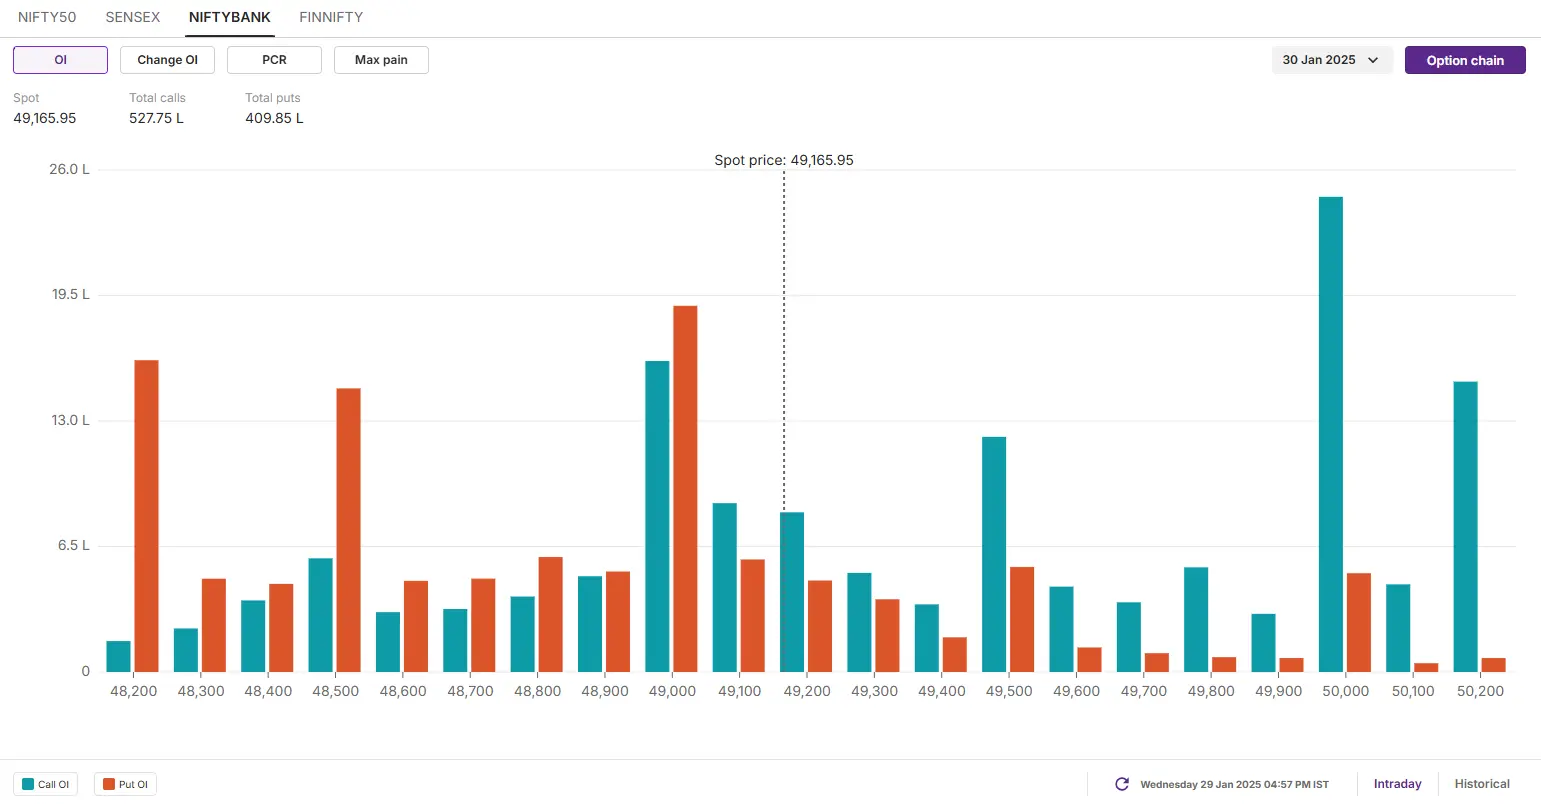This screenshot has height=804, width=1541.
Task: Switch to Change OI view
Action: click(167, 60)
